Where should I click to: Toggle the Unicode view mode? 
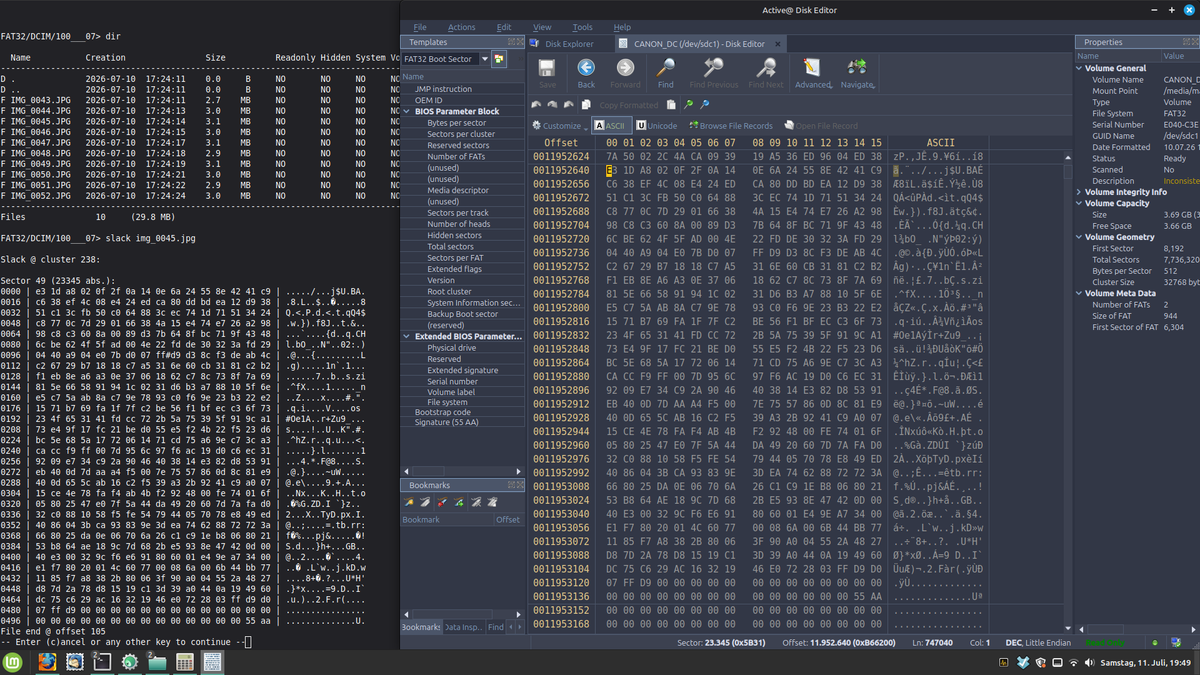(656, 126)
